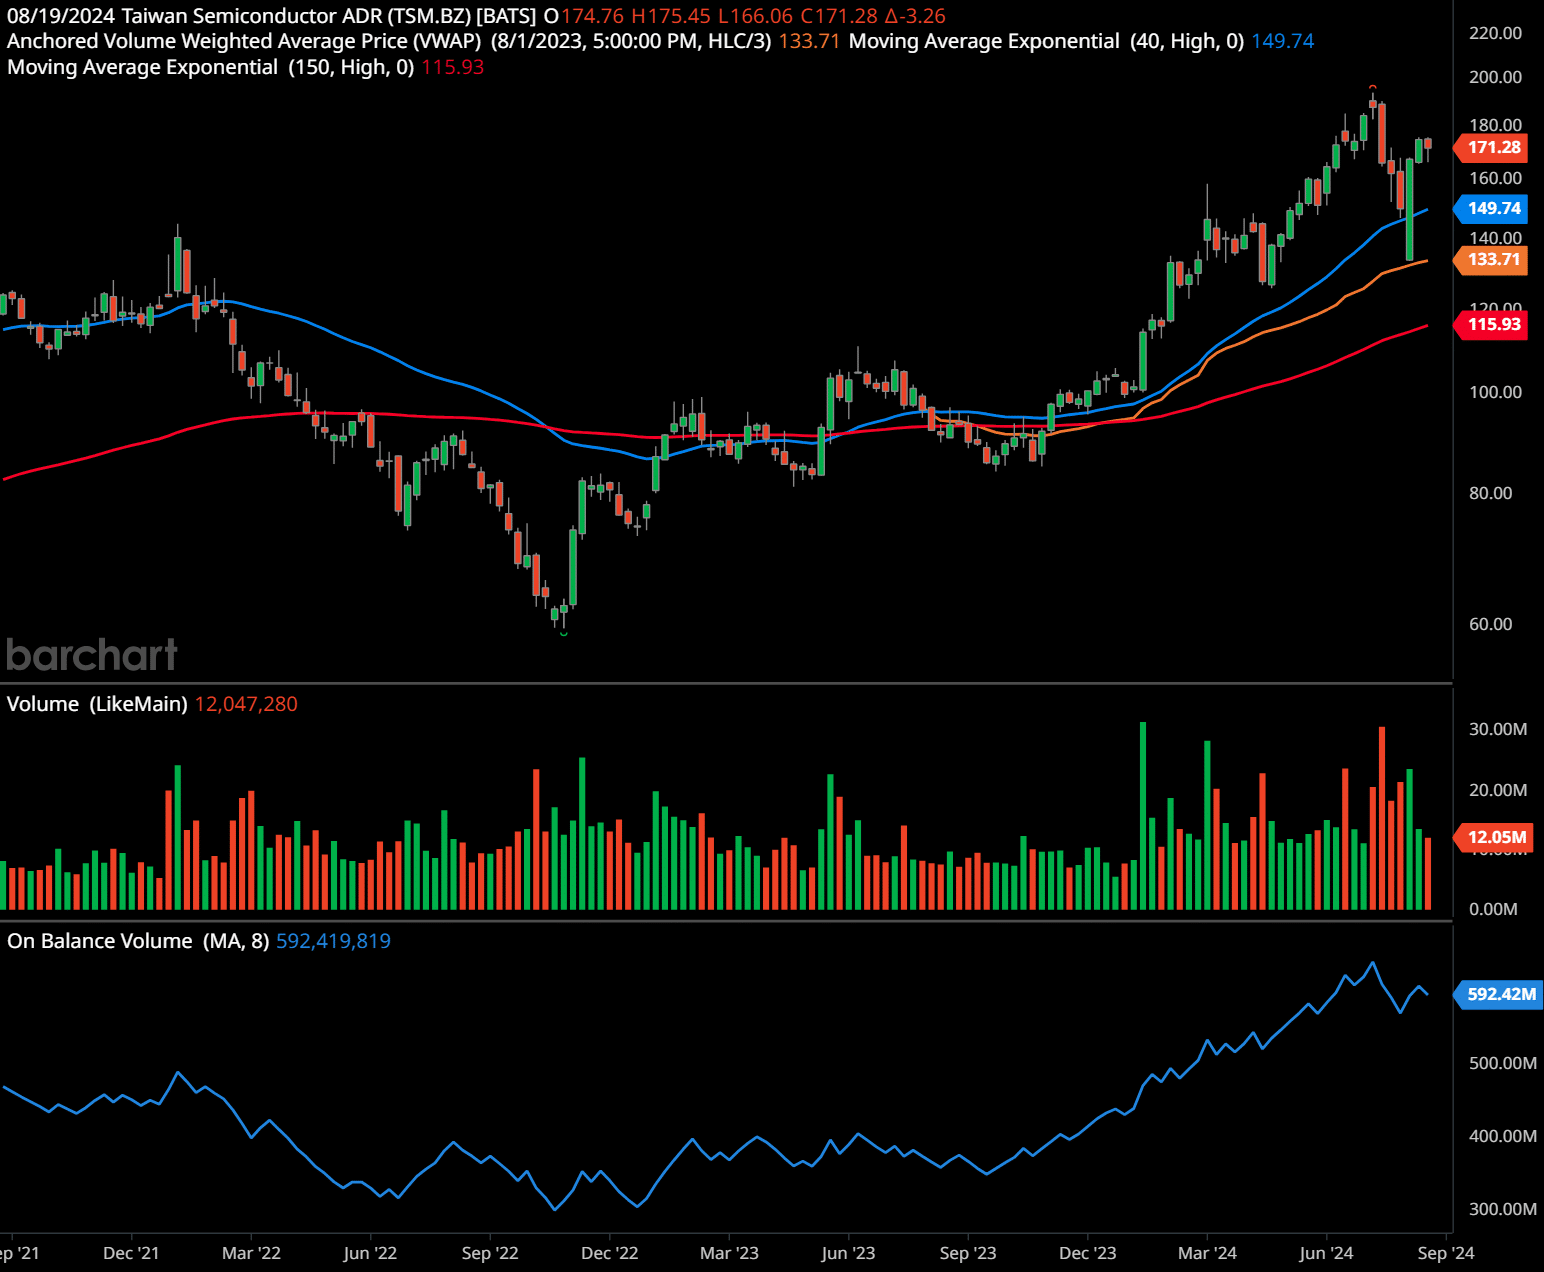Click the 140.00 price axis label
The height and width of the screenshot is (1272, 1544).
click(x=1495, y=238)
